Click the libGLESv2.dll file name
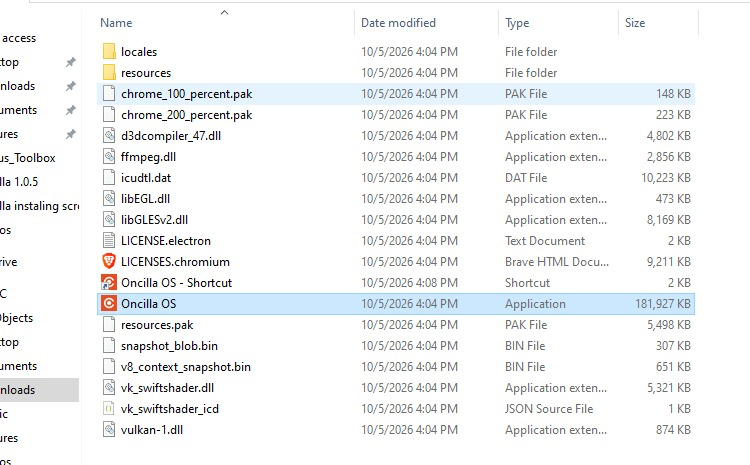The height and width of the screenshot is (465, 750). (x=154, y=220)
